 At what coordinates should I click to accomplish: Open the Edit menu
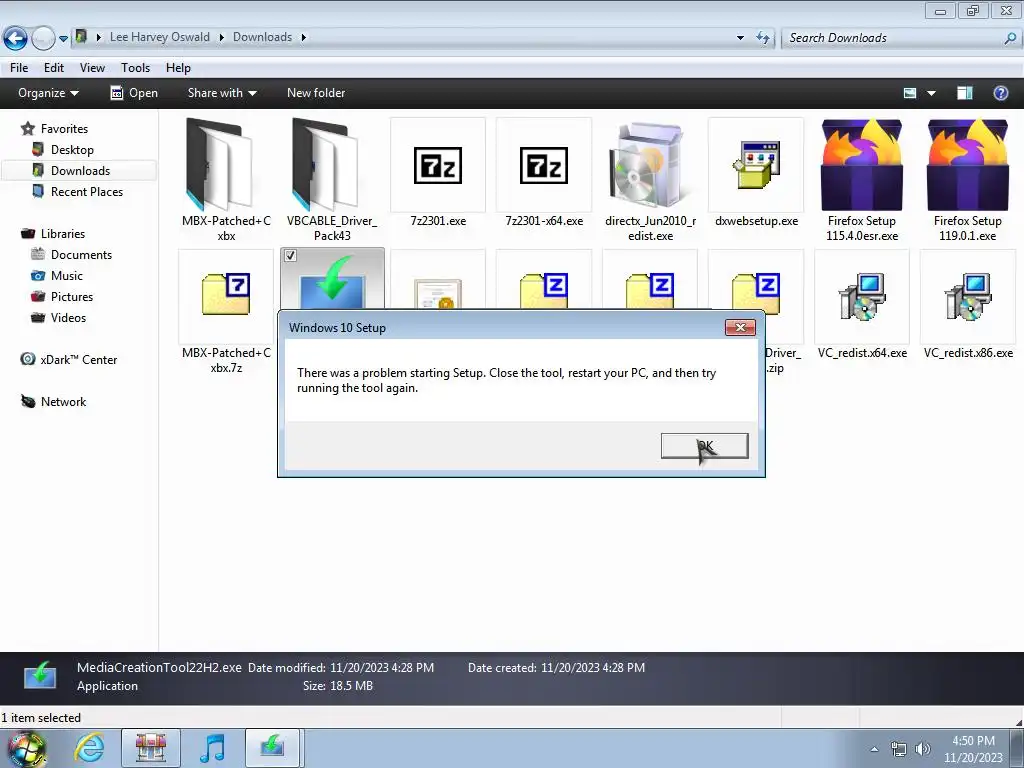click(x=54, y=68)
